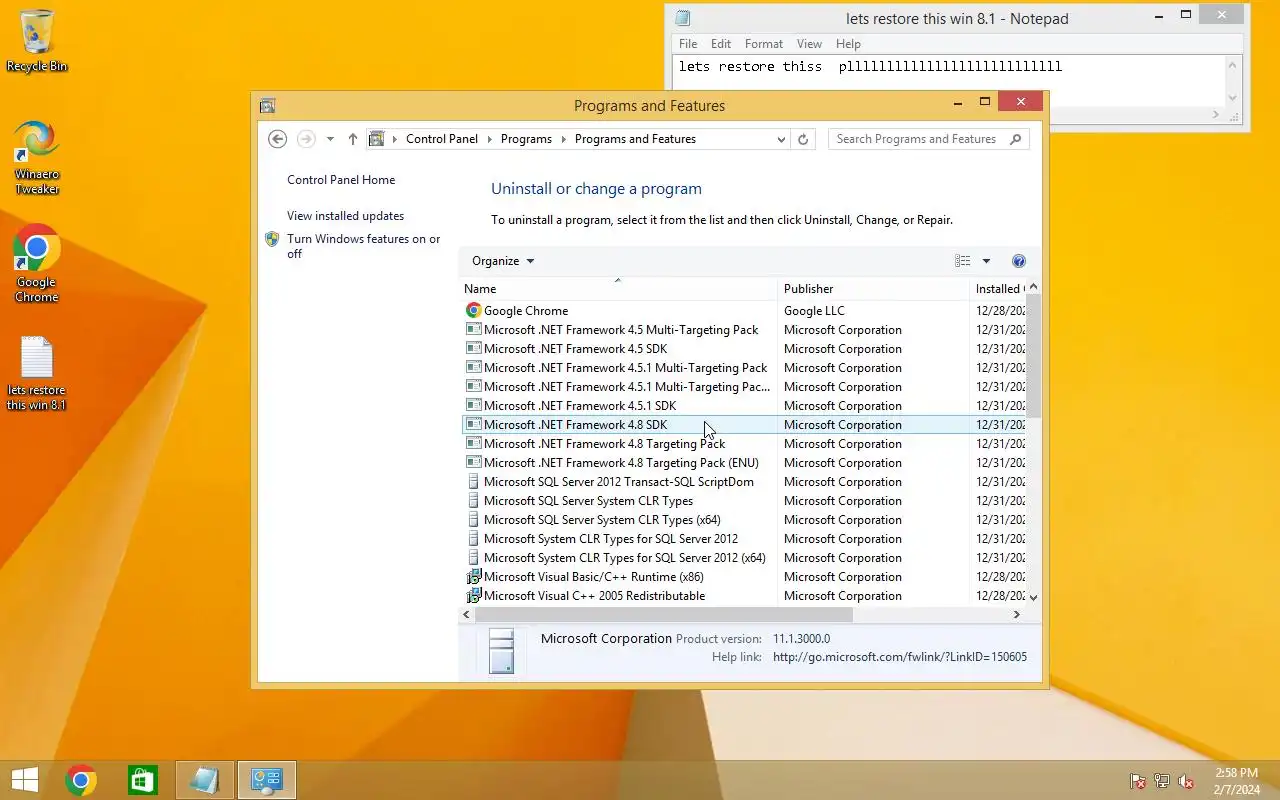Click the Notepad title bar icon

pos(683,18)
